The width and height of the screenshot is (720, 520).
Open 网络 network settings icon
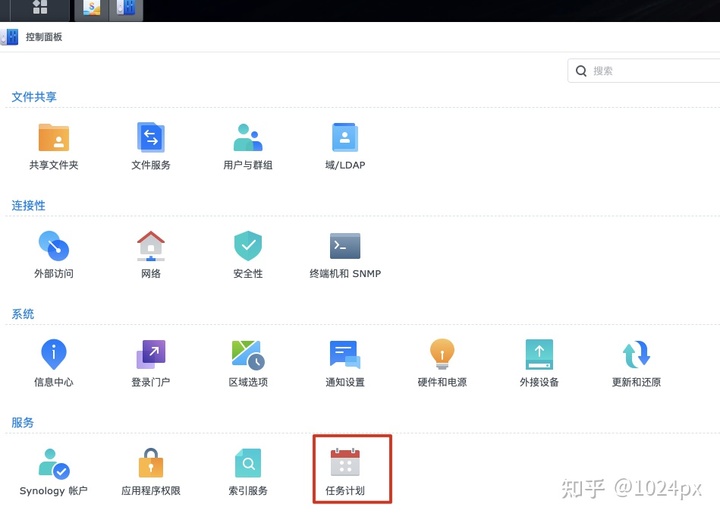click(x=150, y=246)
